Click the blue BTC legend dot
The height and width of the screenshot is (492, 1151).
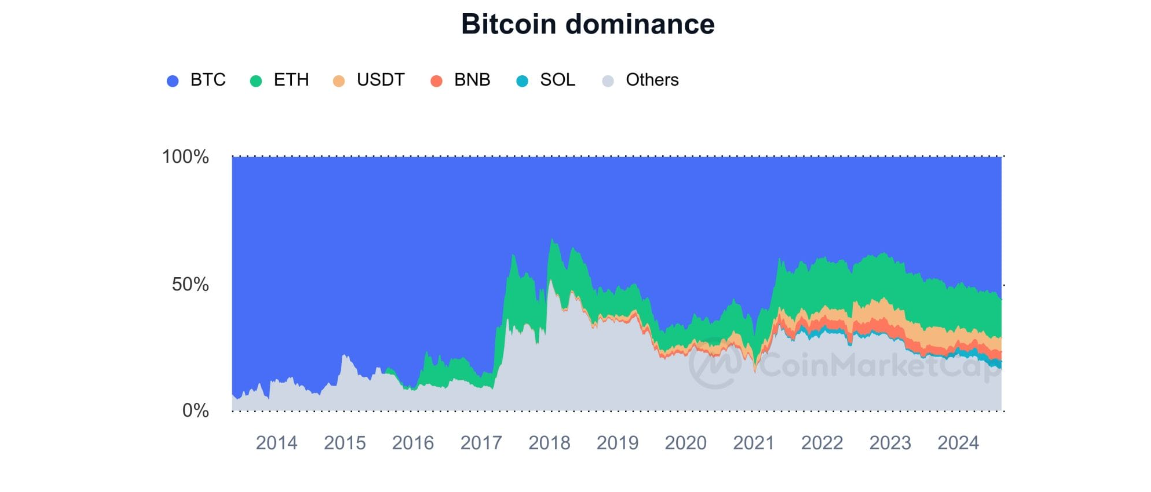(x=172, y=81)
